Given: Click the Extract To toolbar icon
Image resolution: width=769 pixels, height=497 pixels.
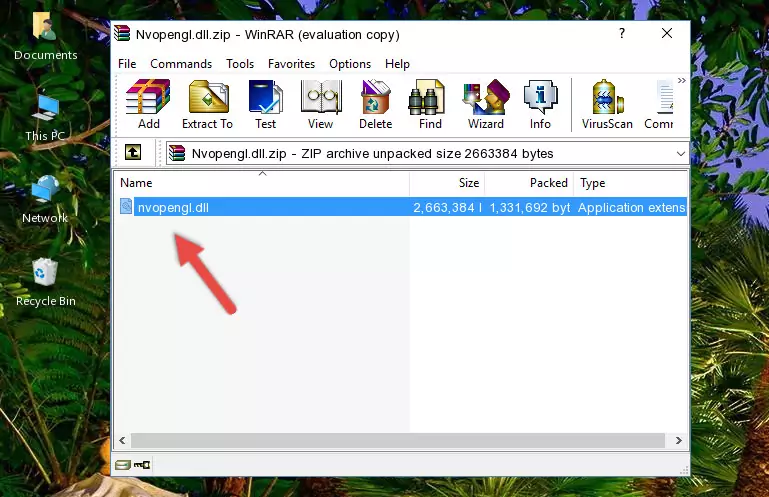Looking at the screenshot, I should tap(207, 105).
